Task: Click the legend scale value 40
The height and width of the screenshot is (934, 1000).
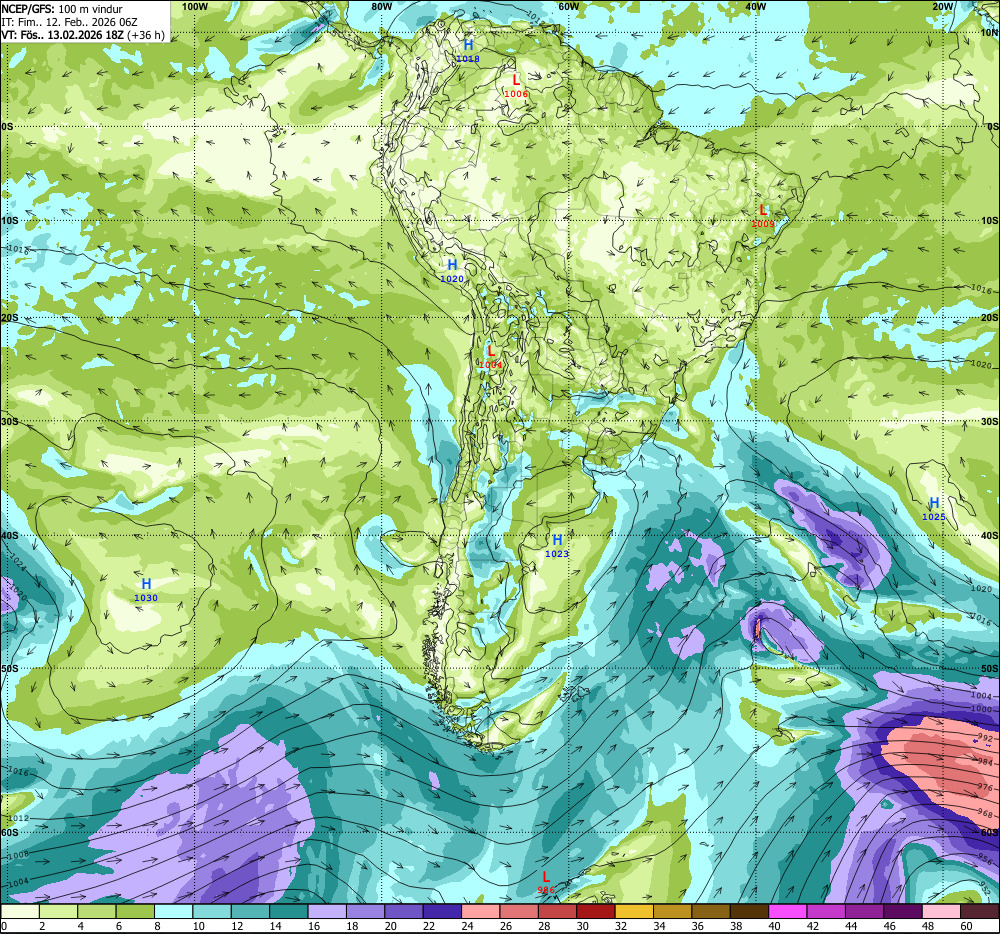Action: 774,926
